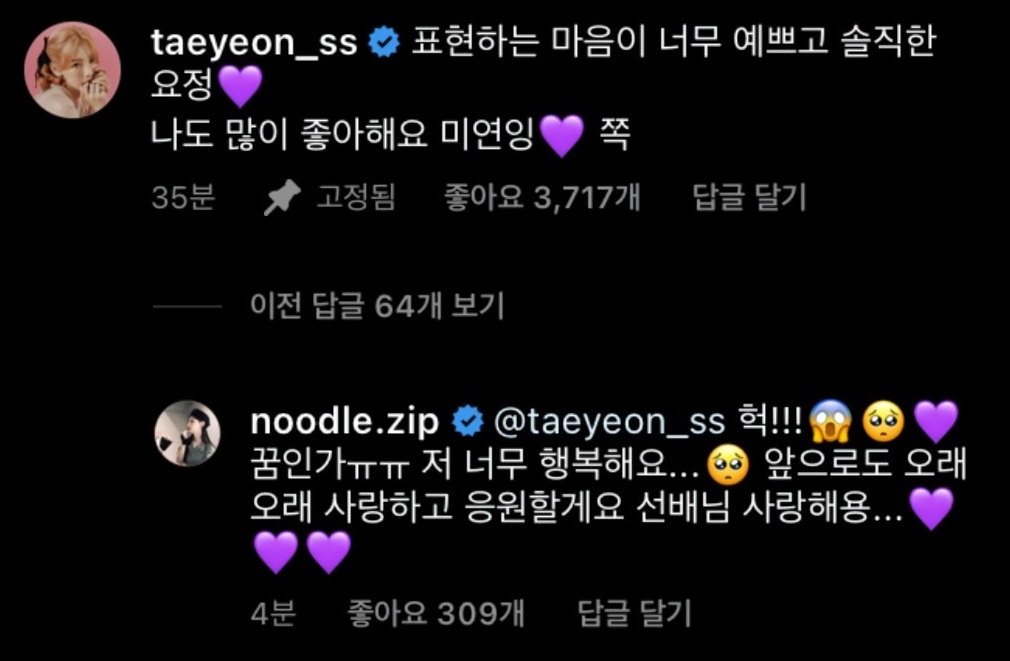Click purple heart after 요정 text
Screen dimensions: 1010x661
[240, 86]
